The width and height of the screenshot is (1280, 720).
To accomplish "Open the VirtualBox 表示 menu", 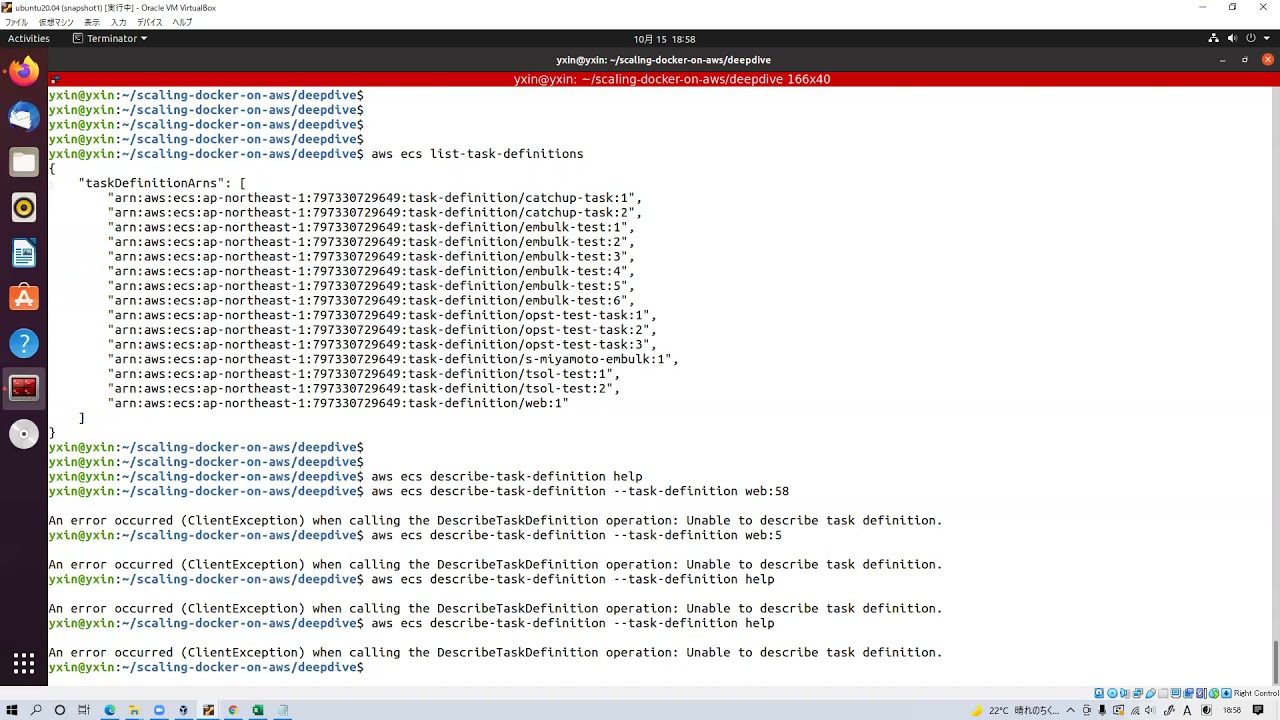I will point(92,22).
